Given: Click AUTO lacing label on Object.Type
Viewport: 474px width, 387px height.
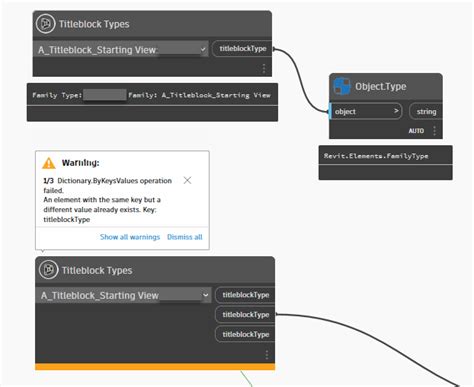Looking at the screenshot, I should pos(416,131).
